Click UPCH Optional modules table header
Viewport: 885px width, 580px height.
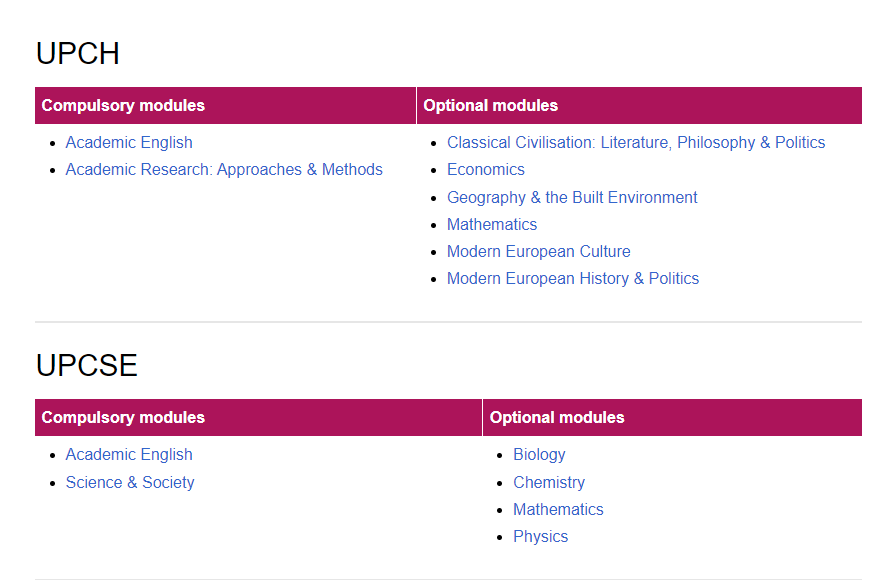(639, 106)
